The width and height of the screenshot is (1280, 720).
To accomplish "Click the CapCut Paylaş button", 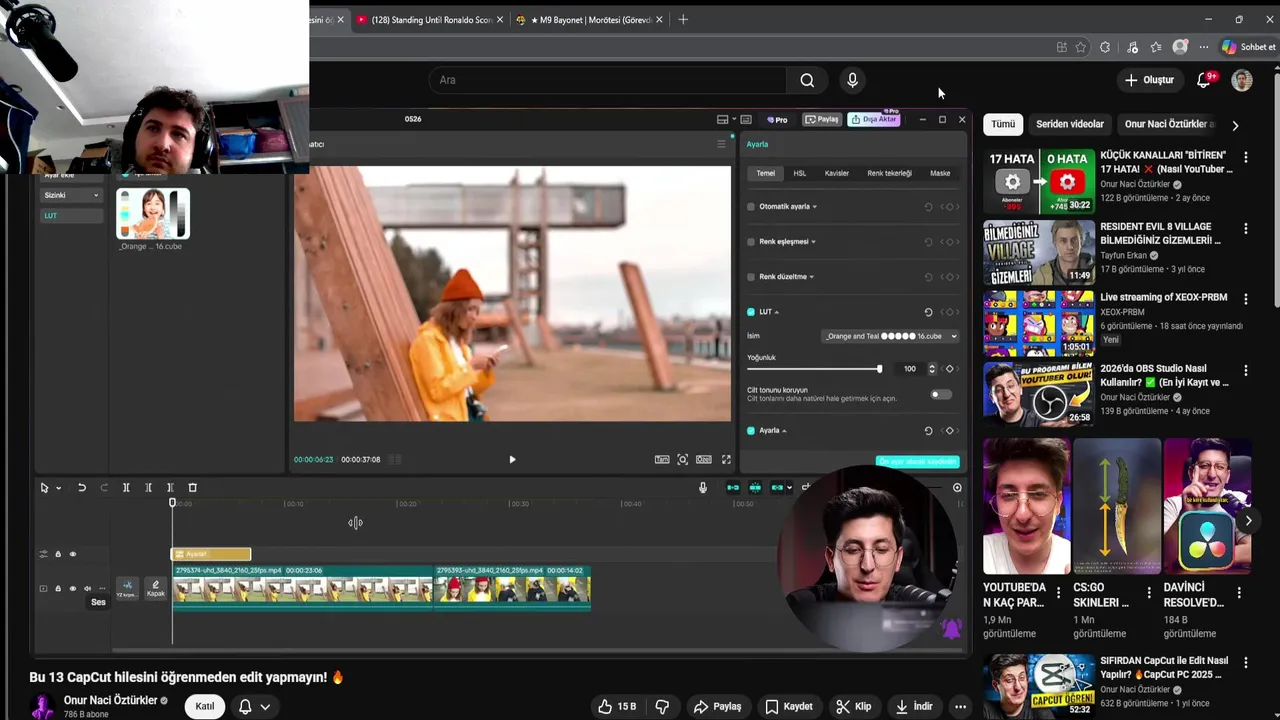I will coord(822,119).
